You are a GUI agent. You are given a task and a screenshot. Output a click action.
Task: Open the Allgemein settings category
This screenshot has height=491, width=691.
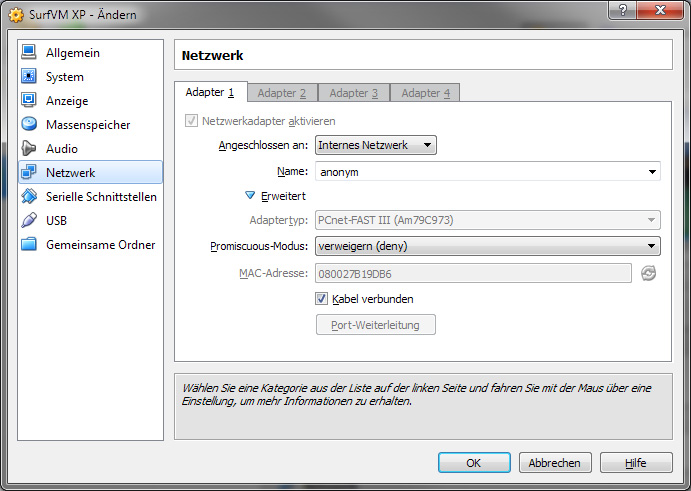[x=73, y=53]
